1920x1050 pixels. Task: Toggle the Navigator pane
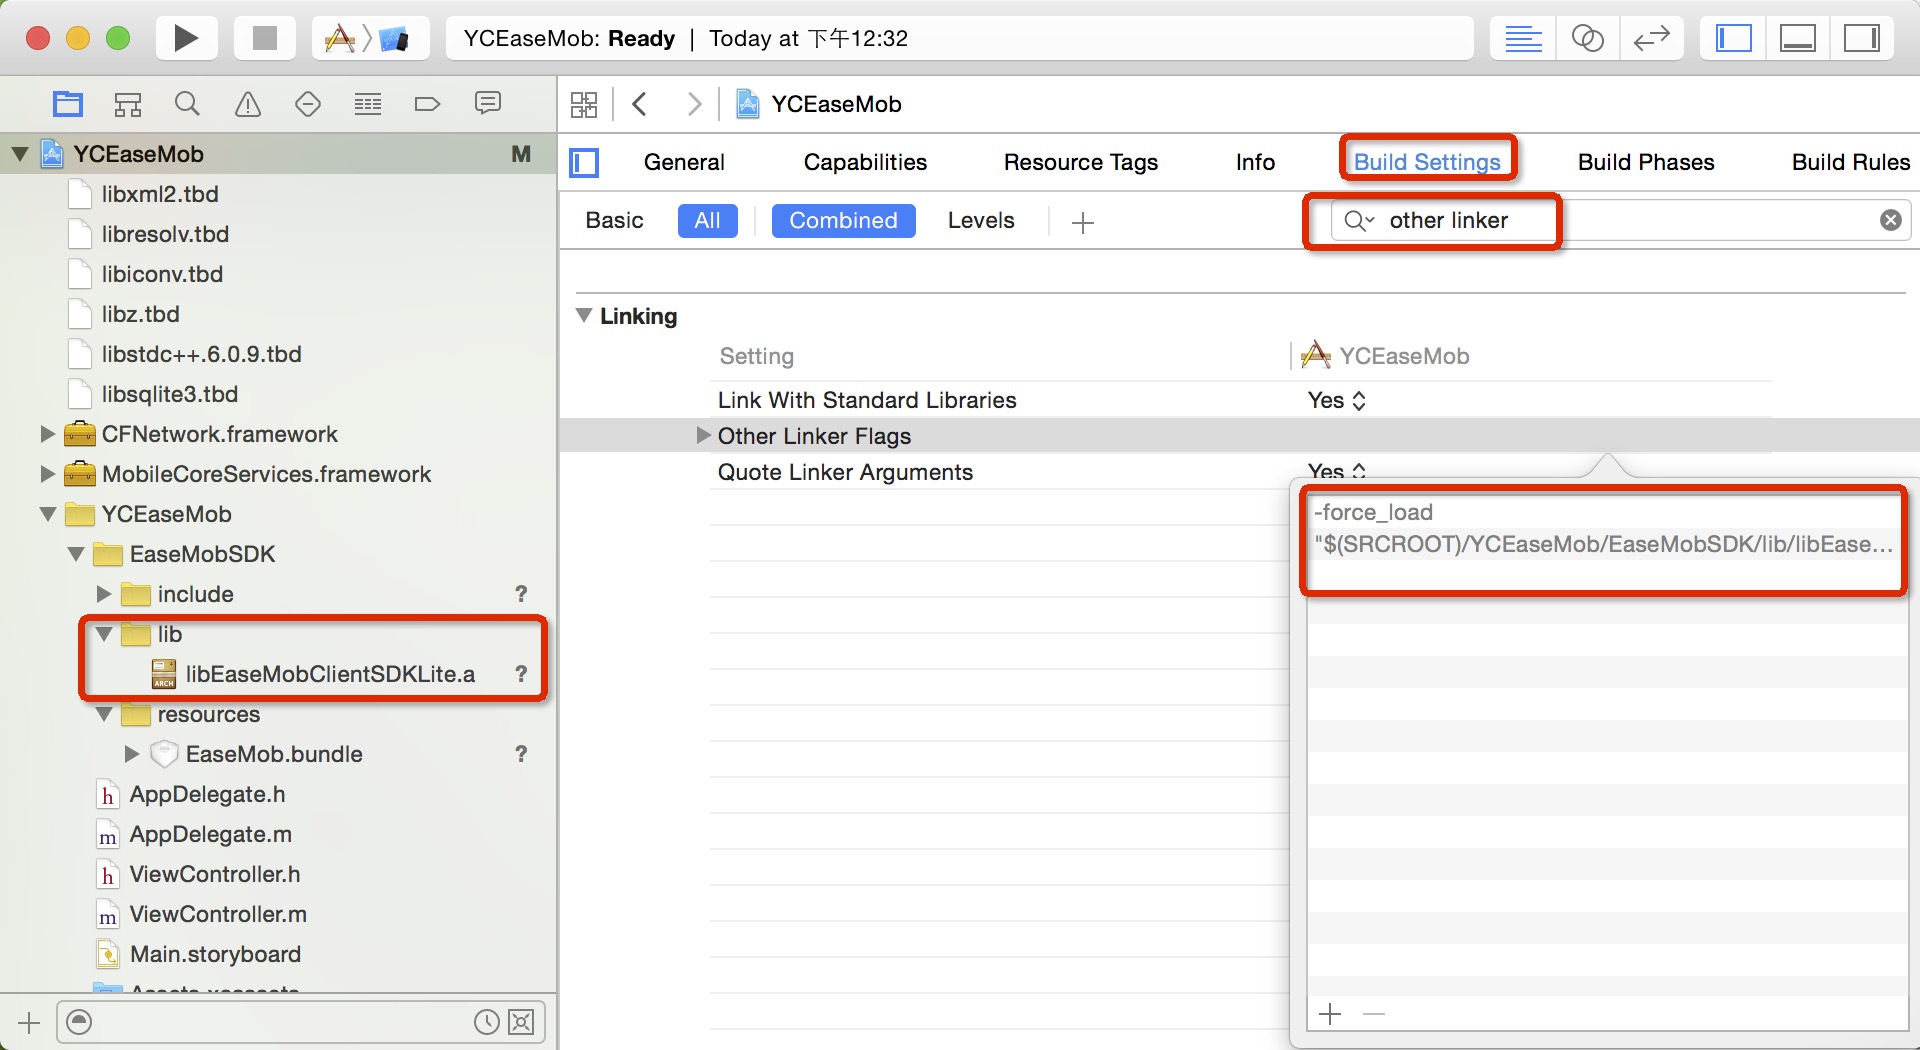(1733, 38)
